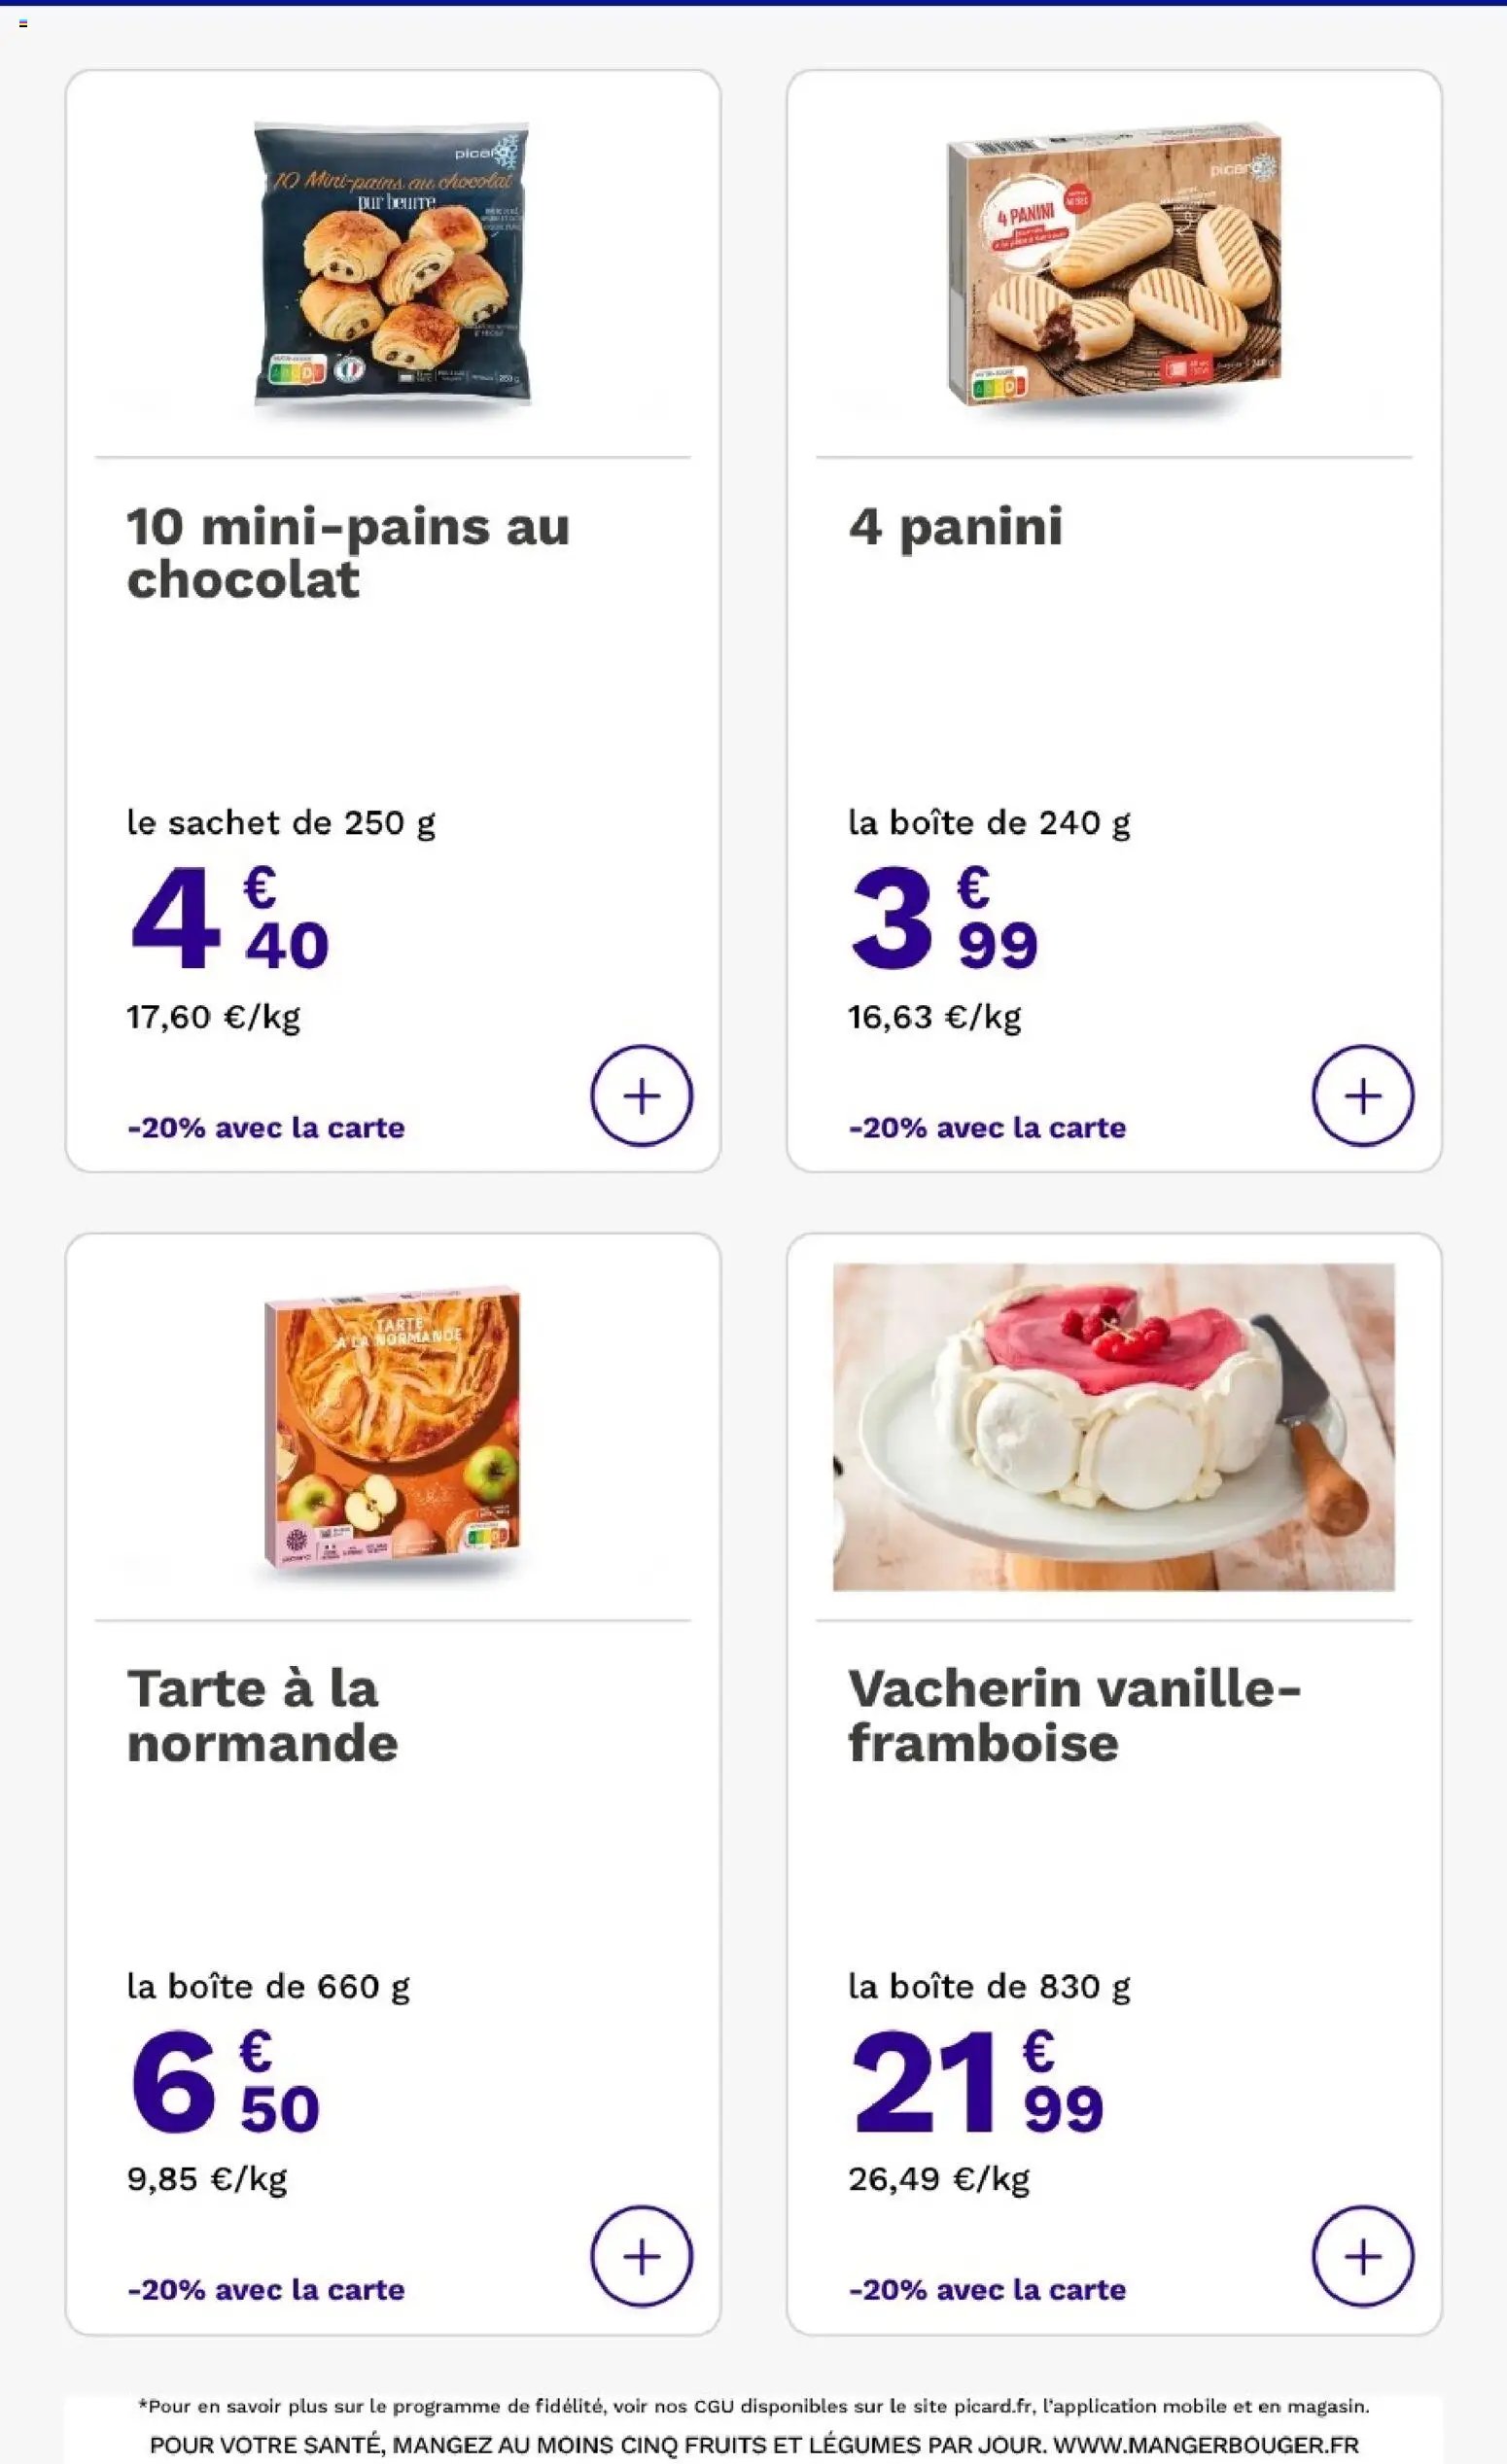Add Vacherin vanille-framboise with plus icon
This screenshot has height=2464, width=1507.
[1362, 2257]
